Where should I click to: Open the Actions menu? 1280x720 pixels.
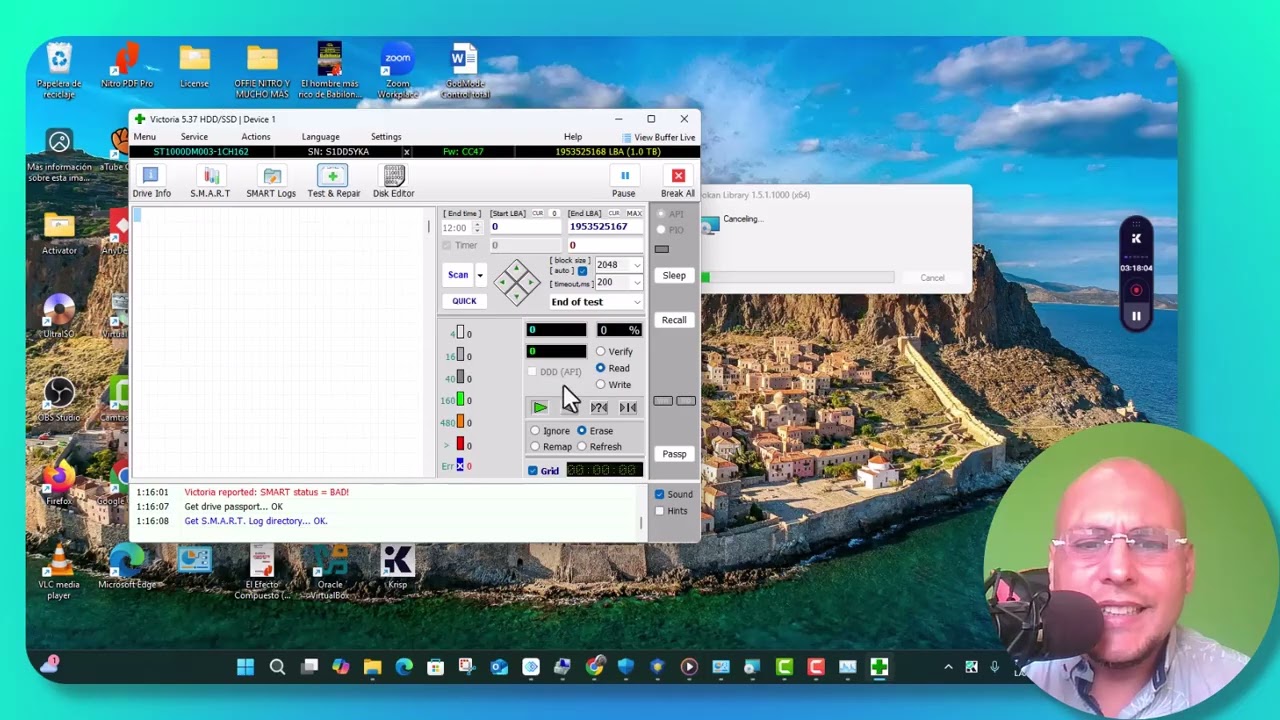[255, 137]
